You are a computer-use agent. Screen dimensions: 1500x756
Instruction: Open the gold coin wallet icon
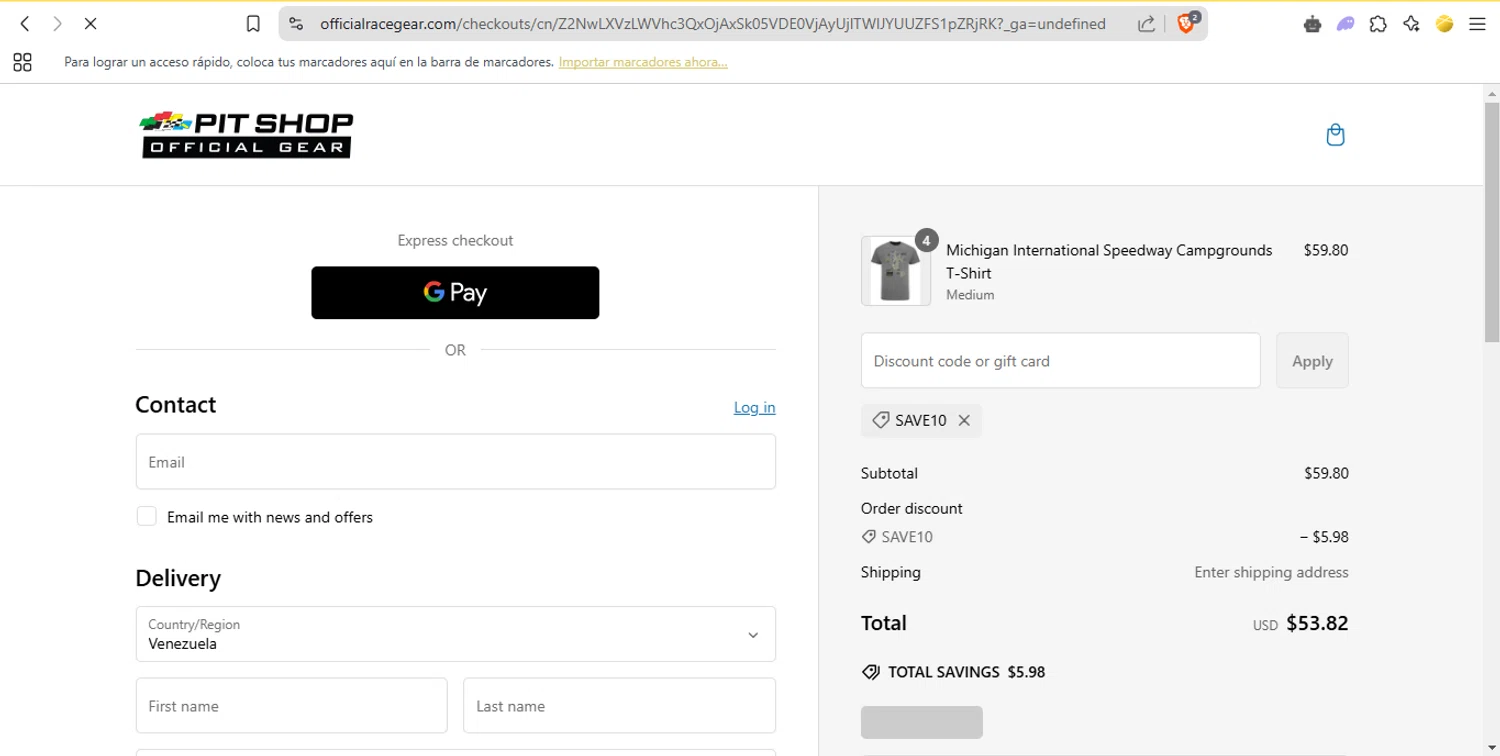pyautogui.click(x=1444, y=24)
